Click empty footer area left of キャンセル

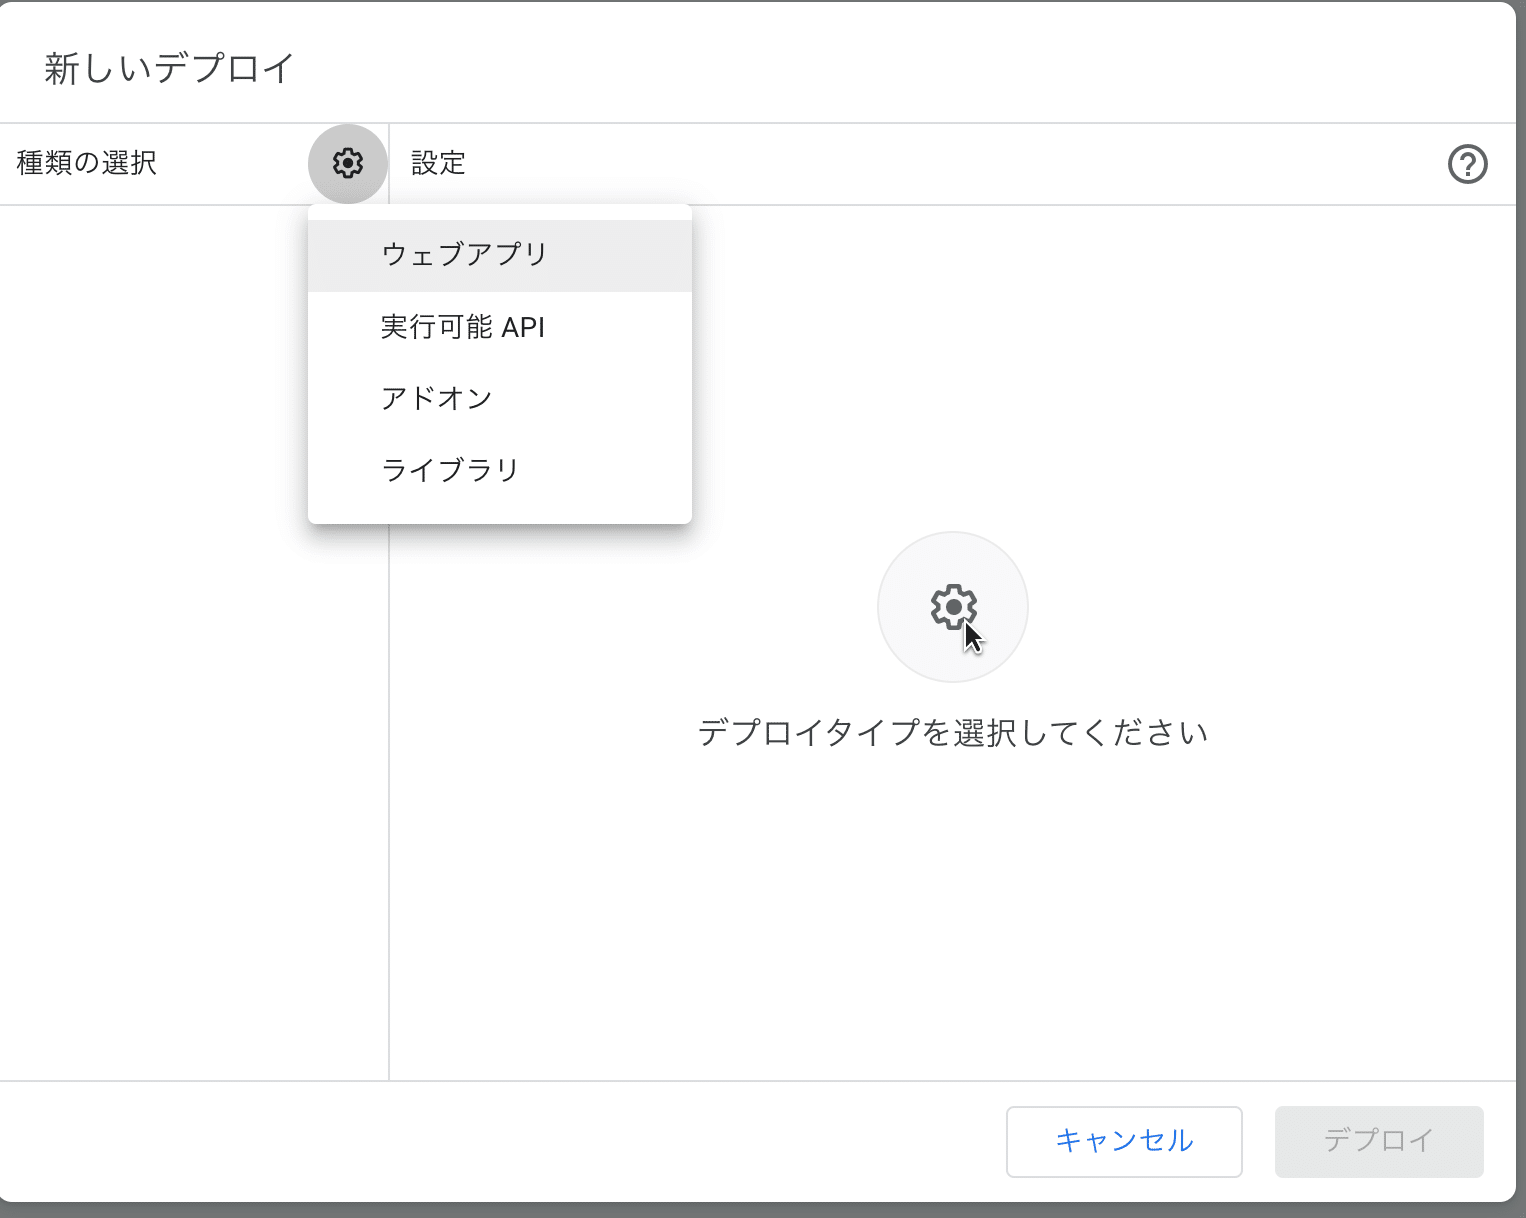click(500, 1141)
